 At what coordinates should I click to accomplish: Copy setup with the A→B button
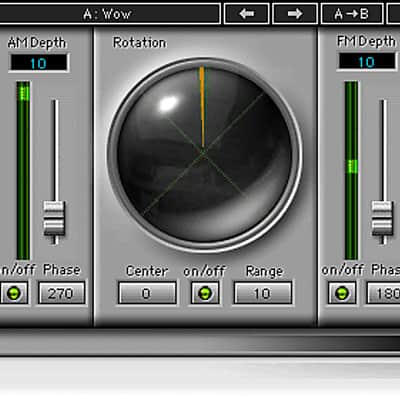click(352, 14)
